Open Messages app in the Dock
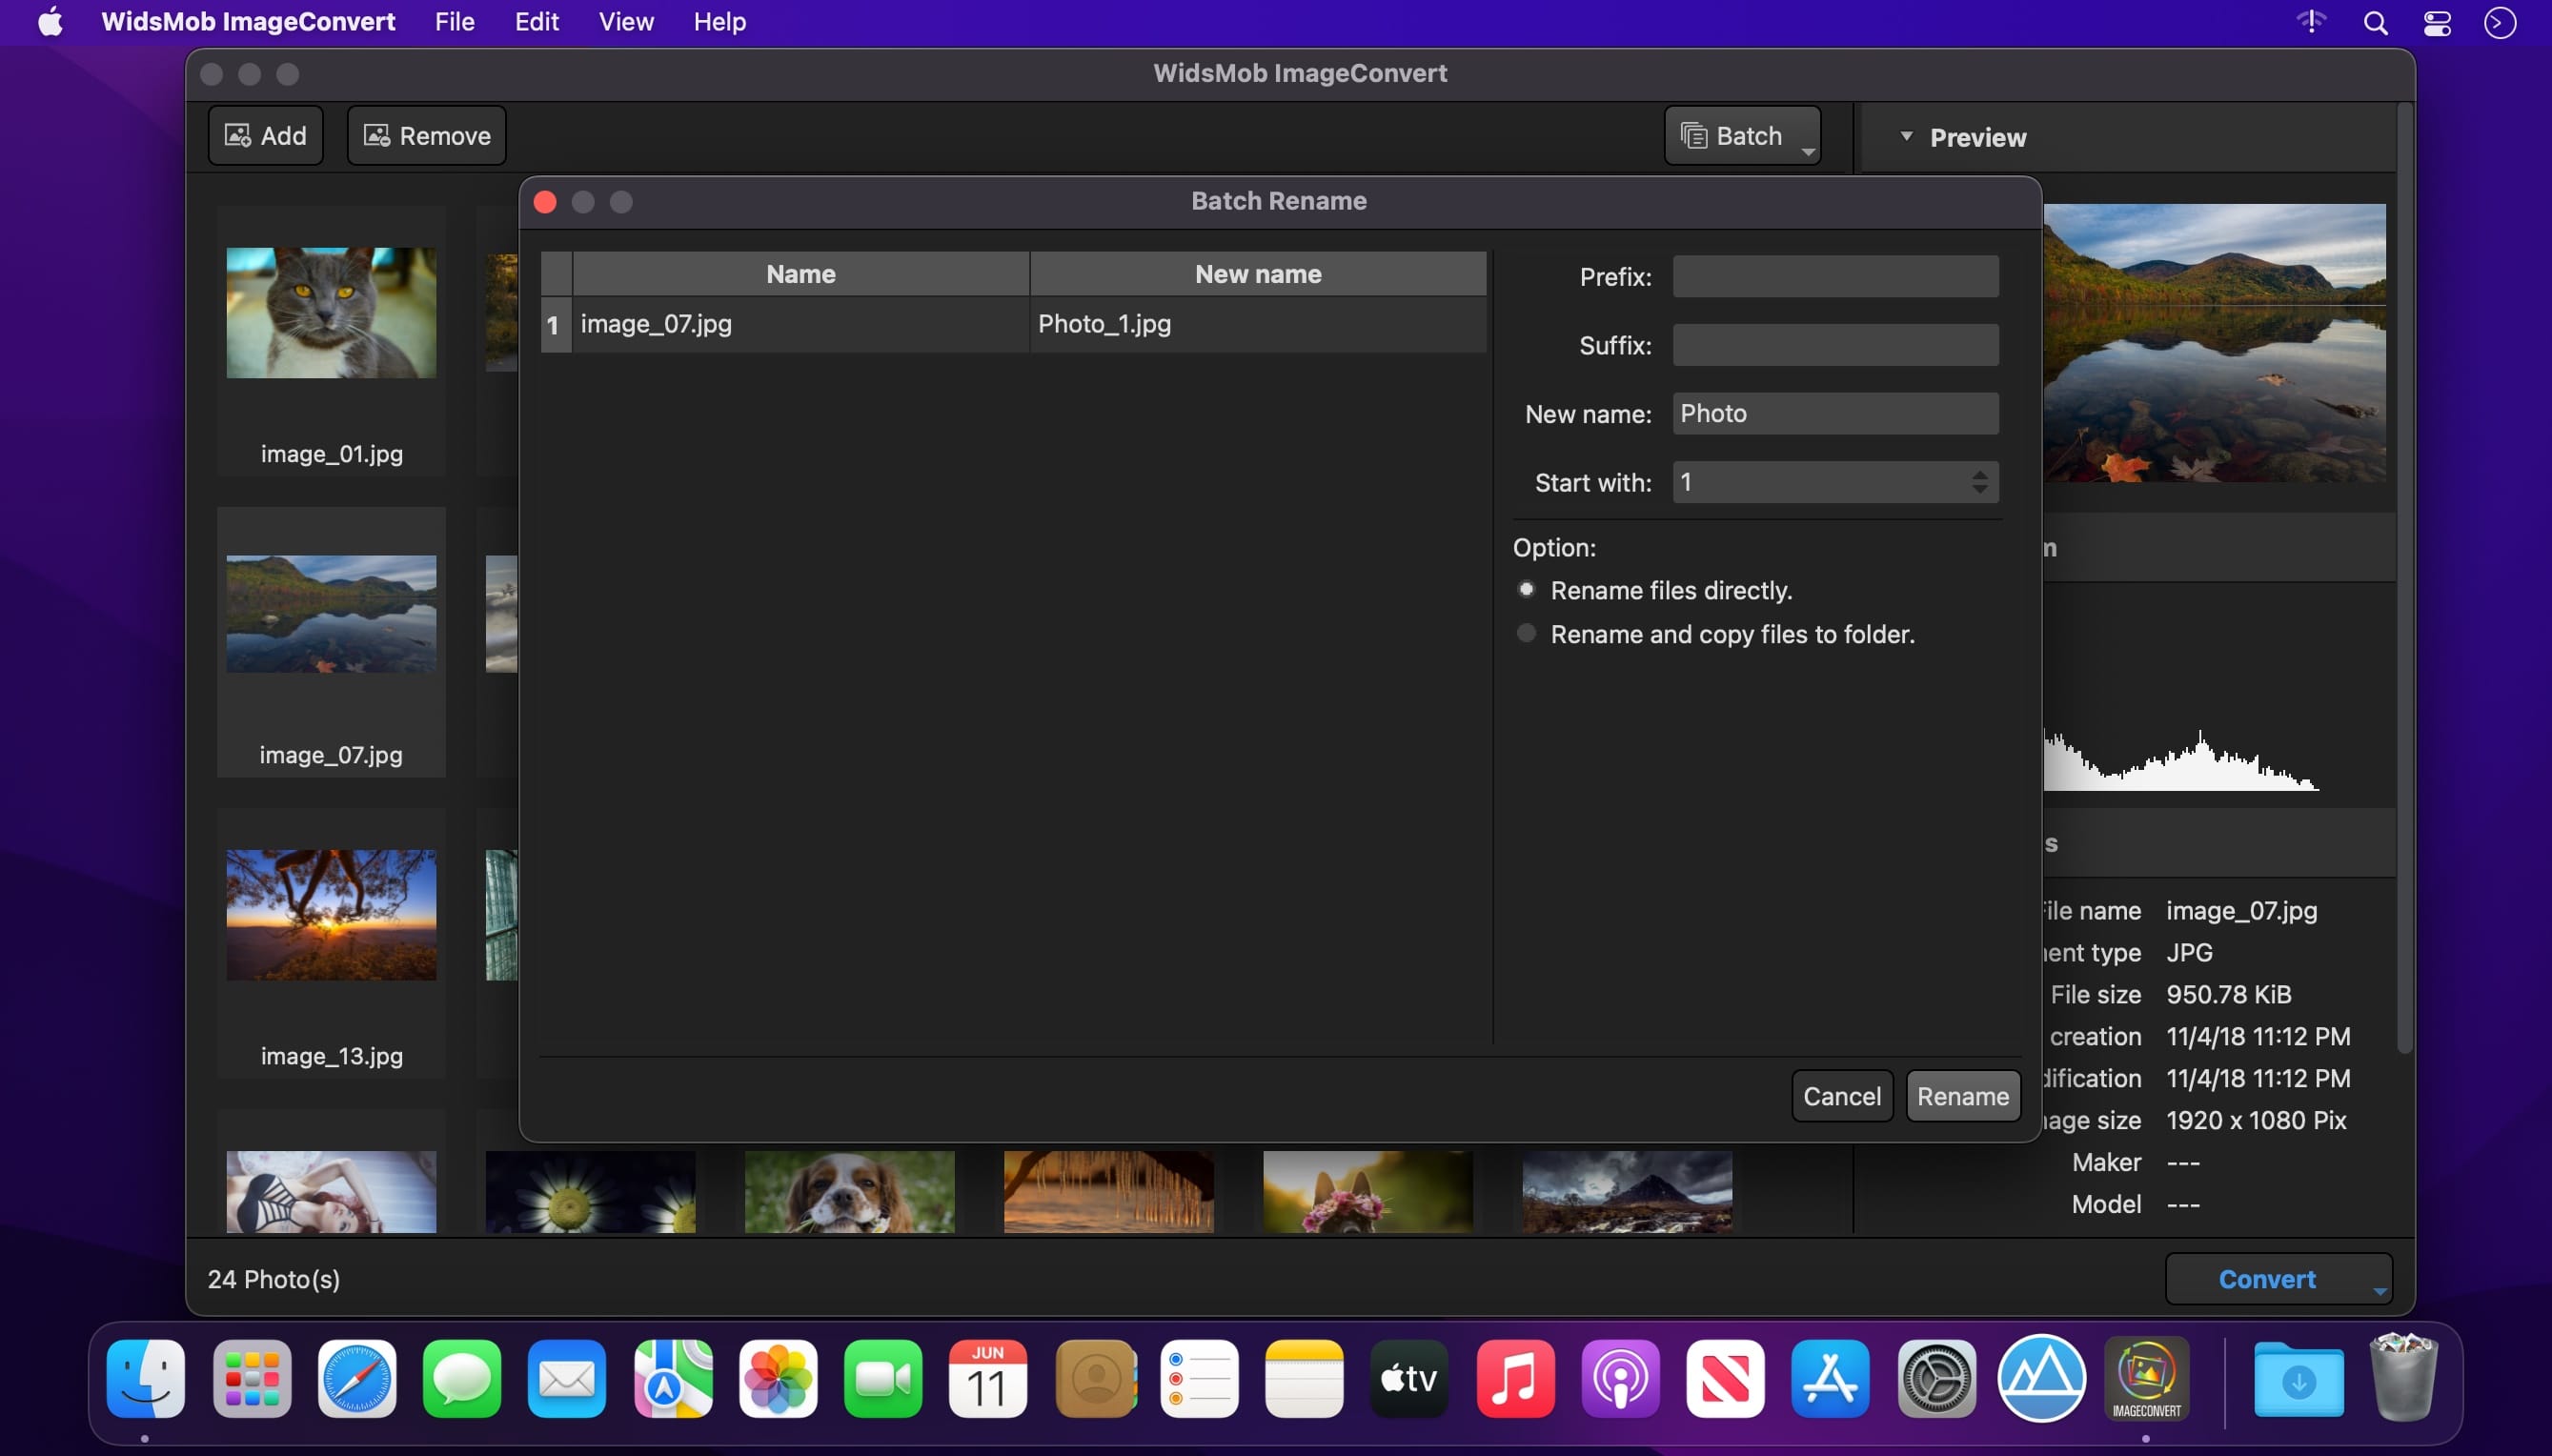 tap(462, 1379)
